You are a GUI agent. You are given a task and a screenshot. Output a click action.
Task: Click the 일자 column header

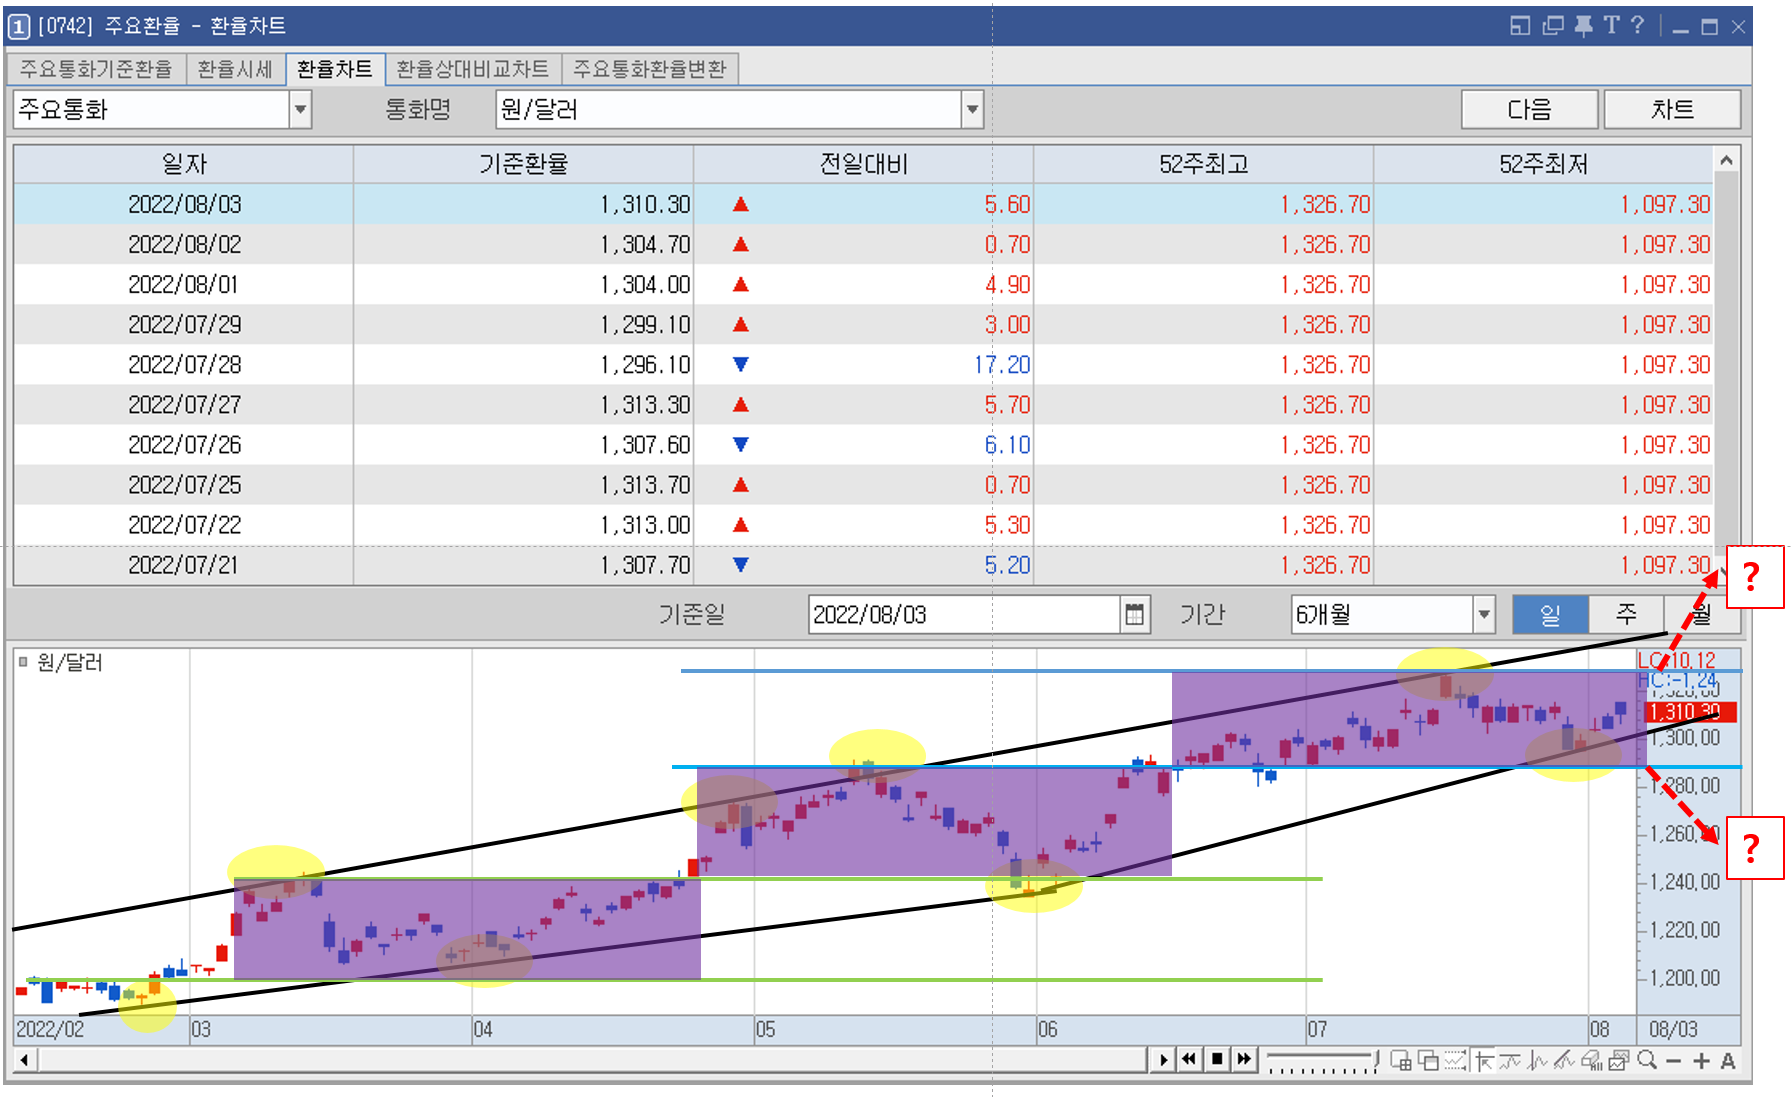click(x=184, y=164)
